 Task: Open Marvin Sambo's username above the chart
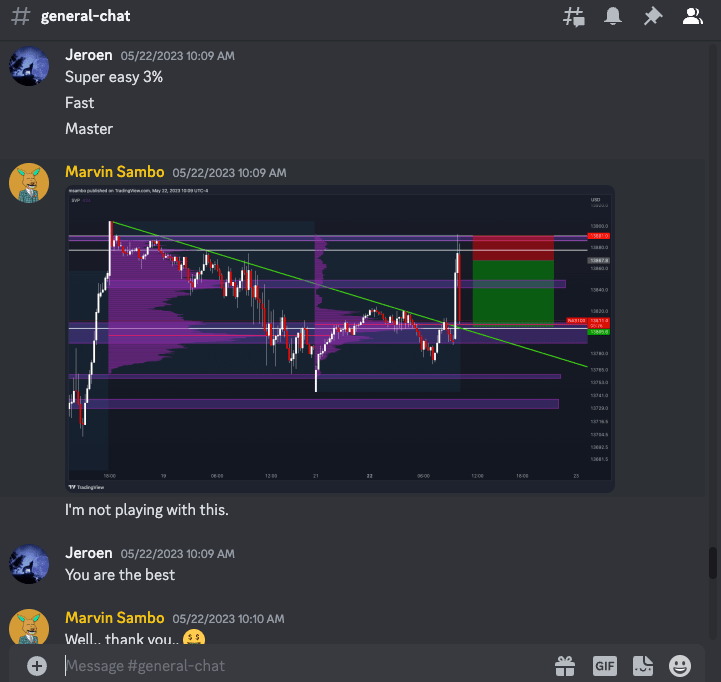coord(114,172)
